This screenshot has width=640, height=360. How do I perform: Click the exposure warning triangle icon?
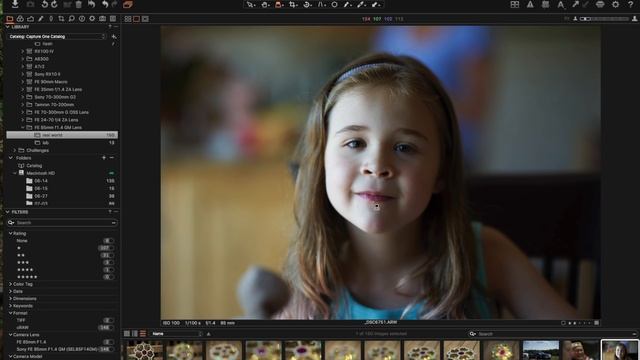530,4
